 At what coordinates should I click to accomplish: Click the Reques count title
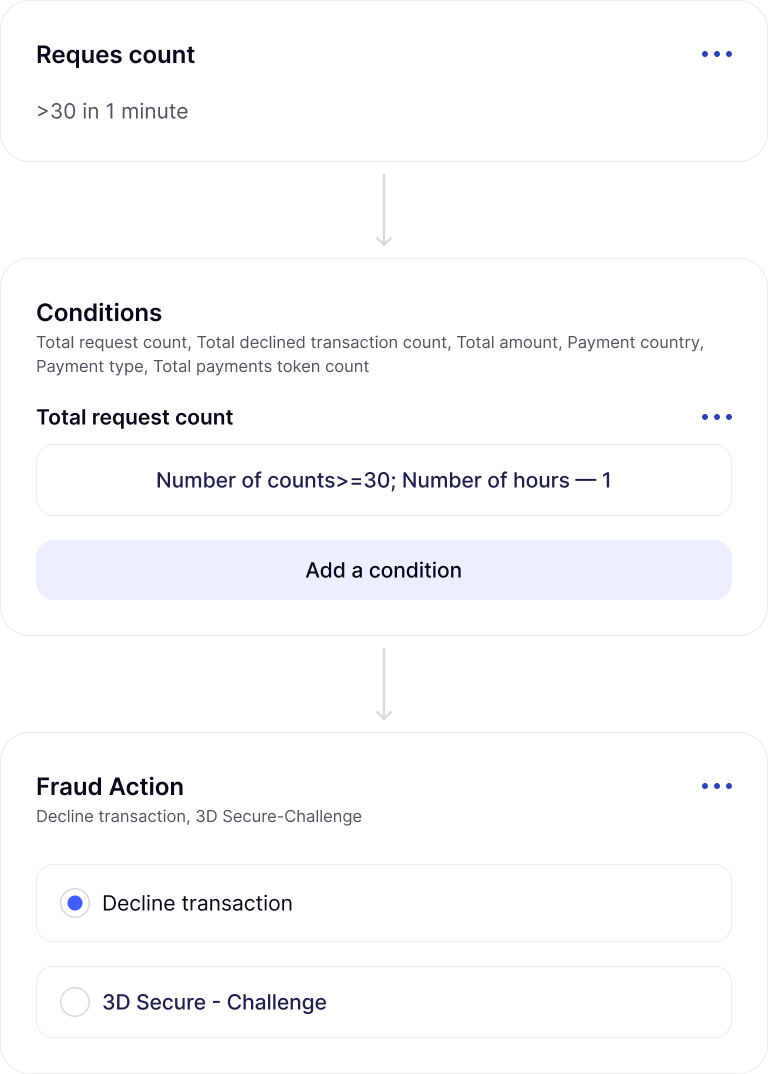point(116,55)
